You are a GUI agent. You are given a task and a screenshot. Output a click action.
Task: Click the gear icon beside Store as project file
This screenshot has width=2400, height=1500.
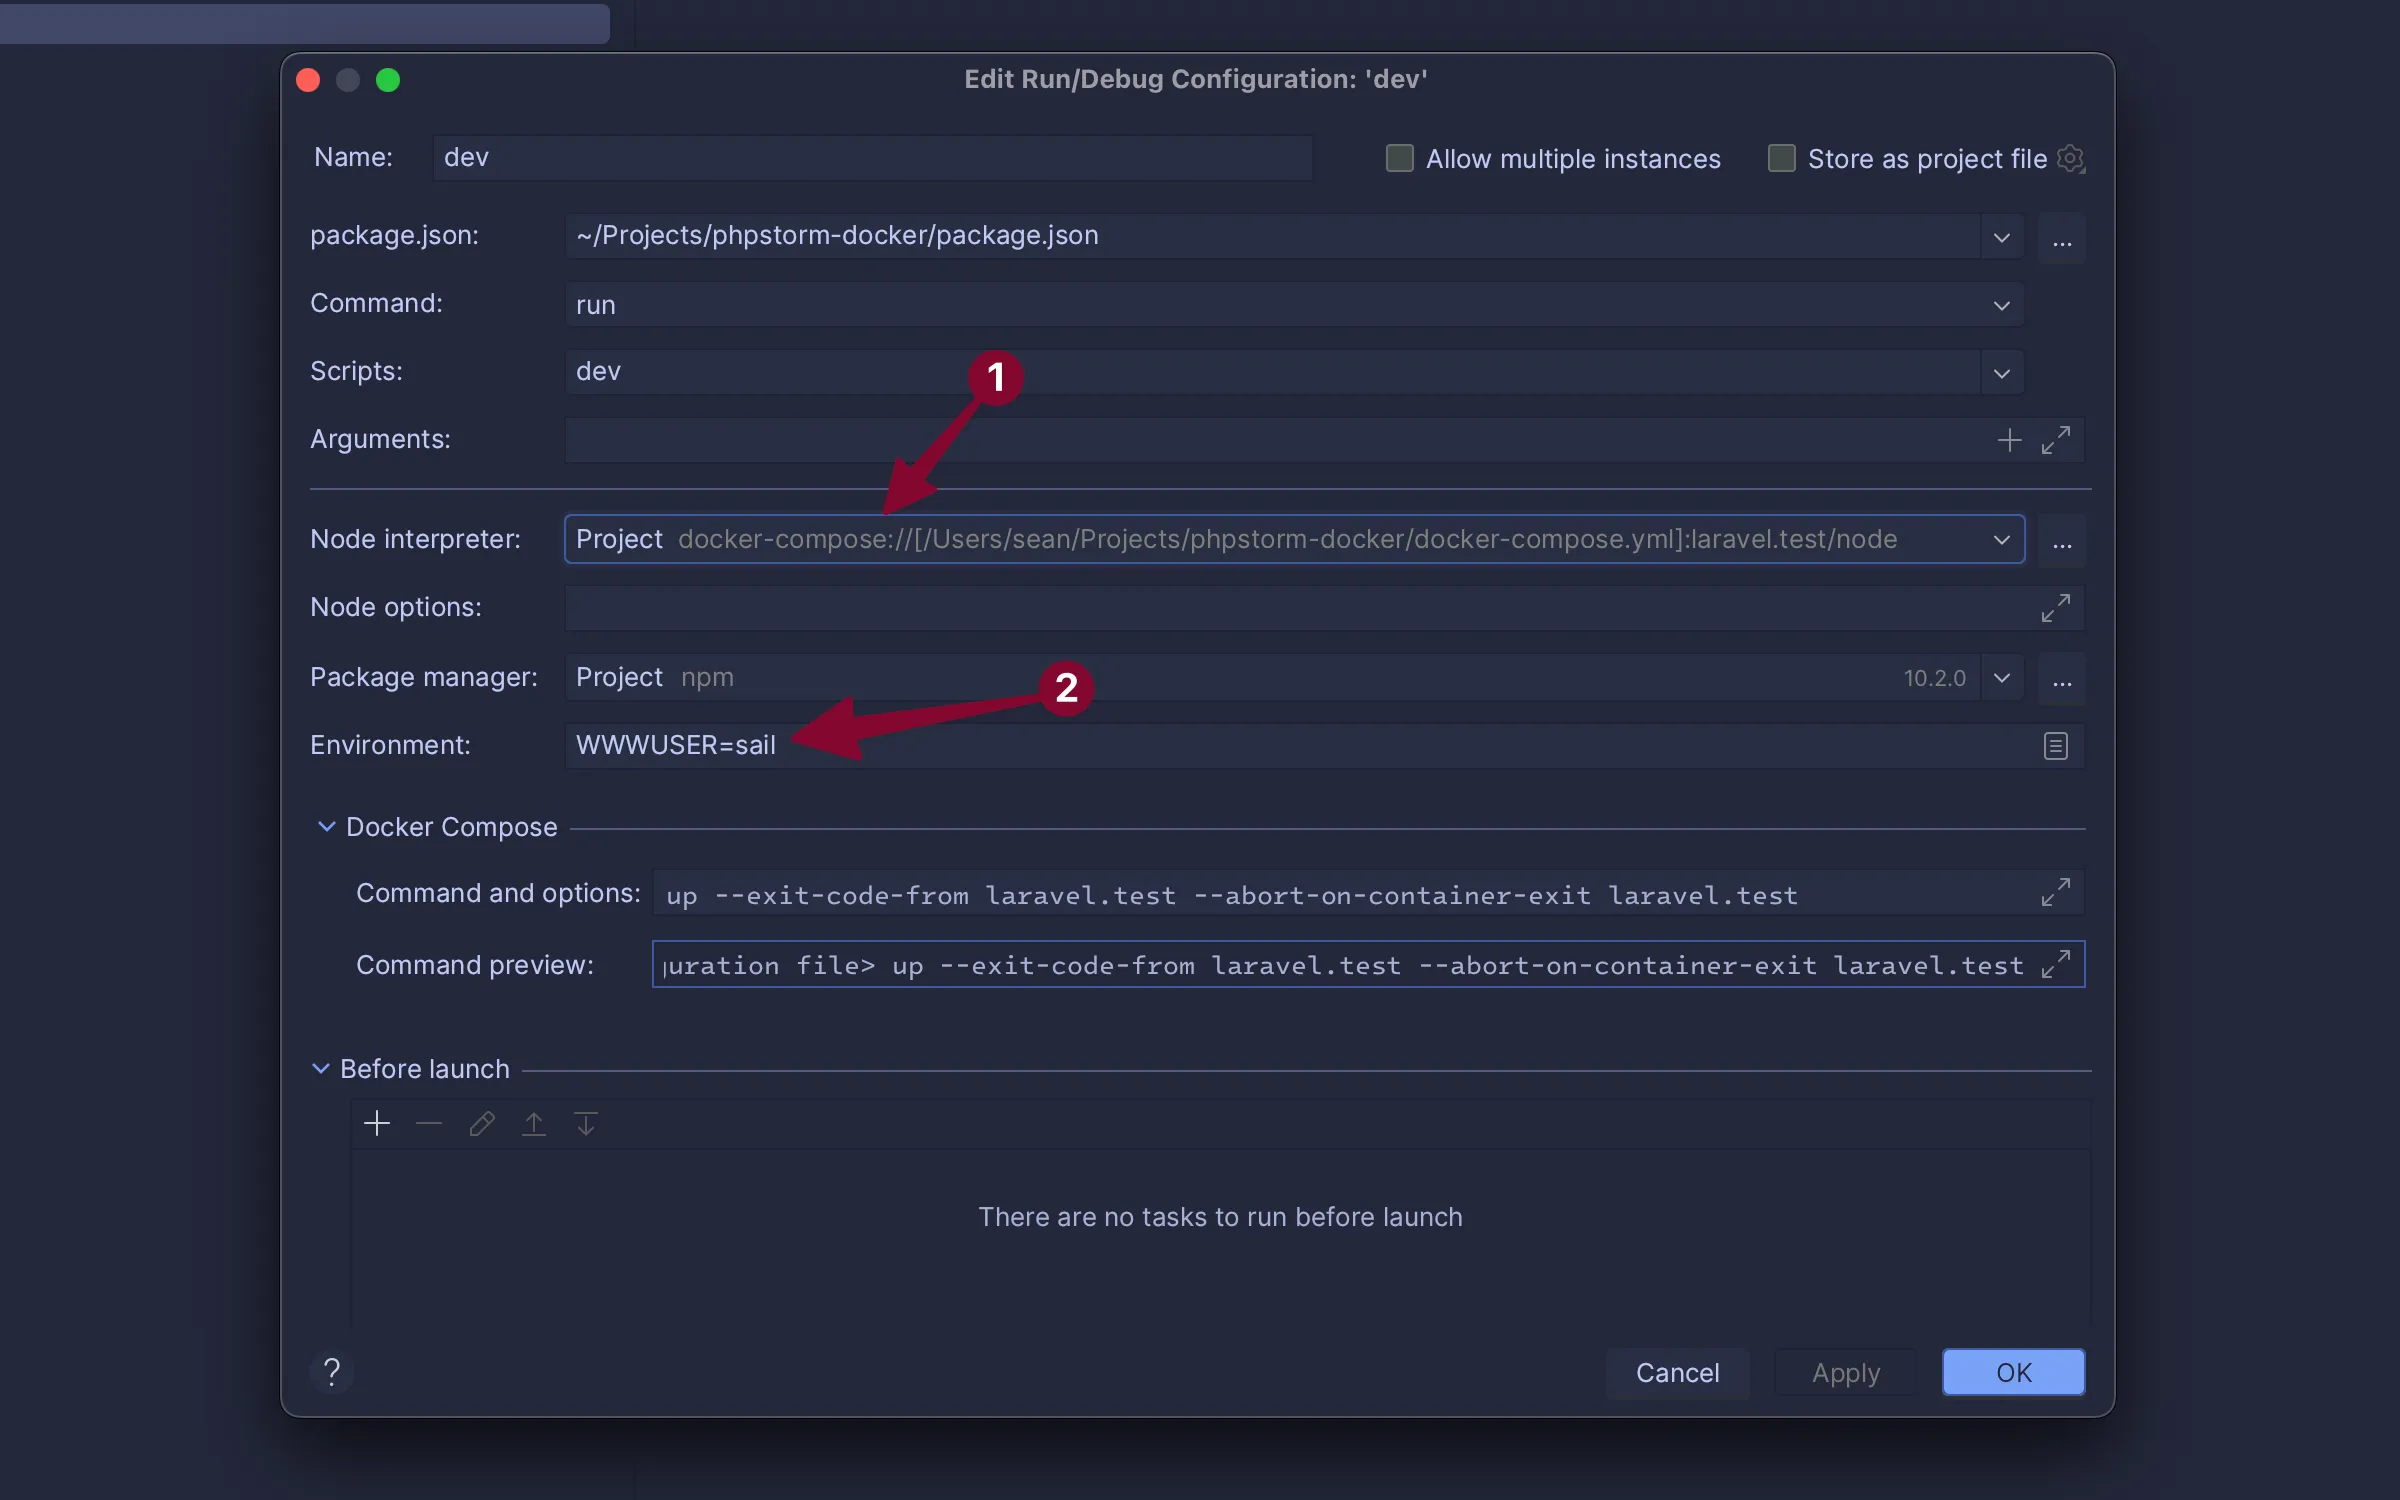click(2071, 159)
